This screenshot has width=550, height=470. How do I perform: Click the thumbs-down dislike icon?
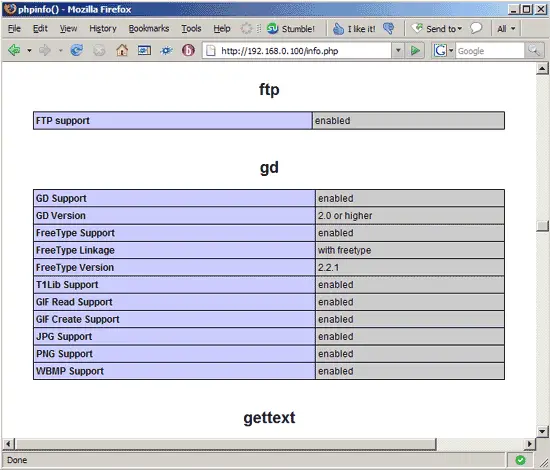tap(388, 28)
